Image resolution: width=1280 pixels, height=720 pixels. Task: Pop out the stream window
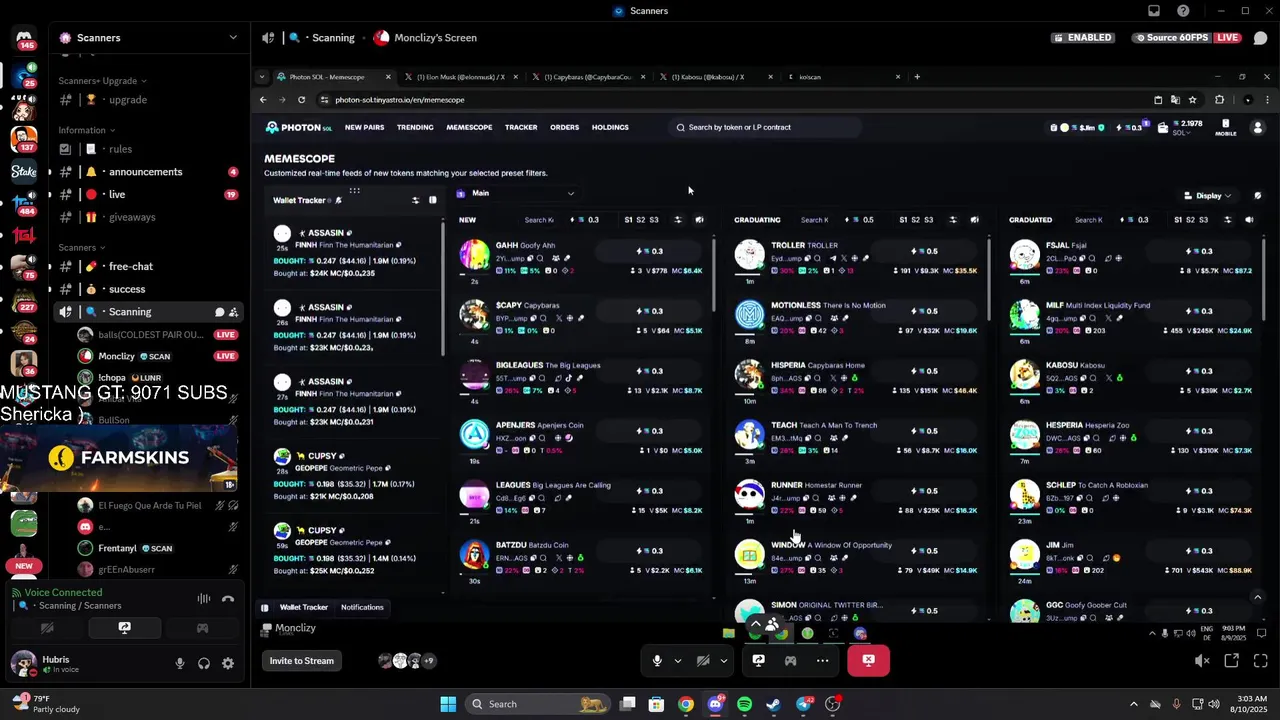click(1232, 660)
